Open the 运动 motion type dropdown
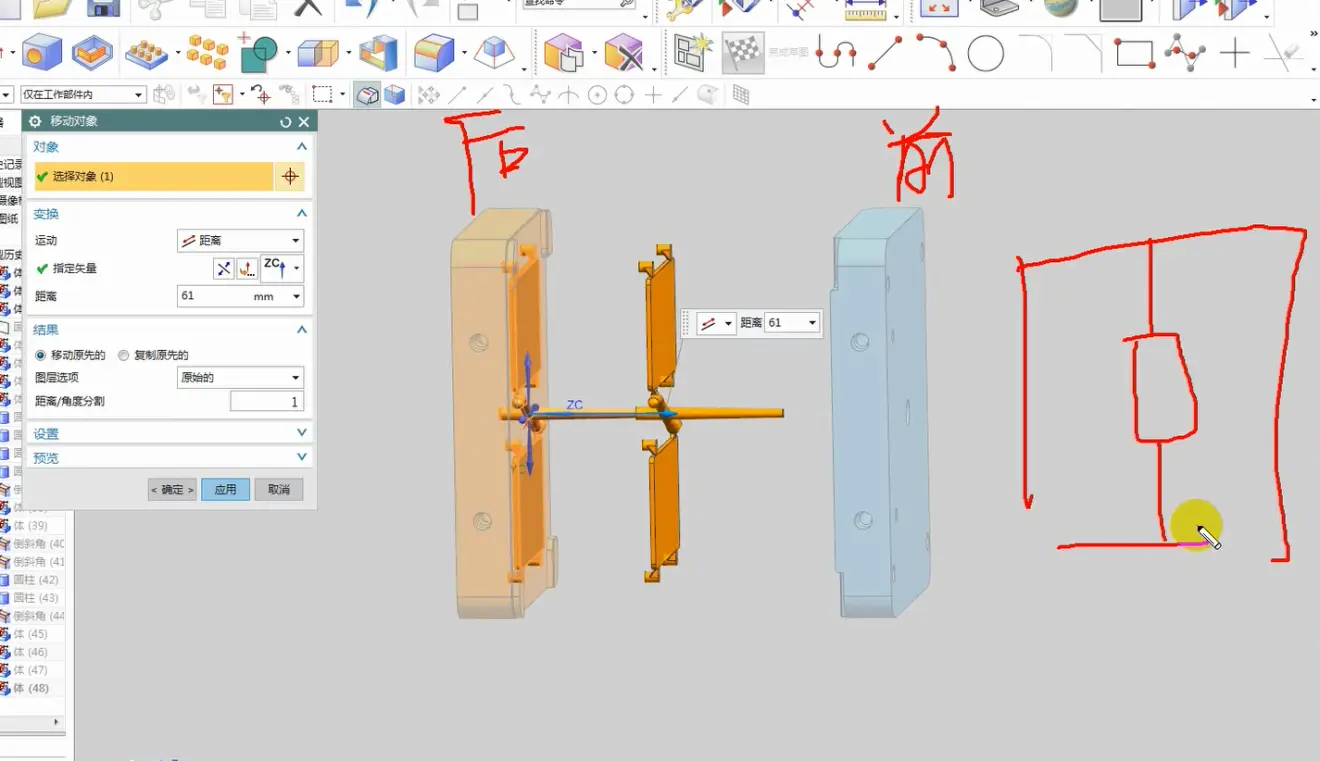This screenshot has height=761, width=1320. (240, 241)
